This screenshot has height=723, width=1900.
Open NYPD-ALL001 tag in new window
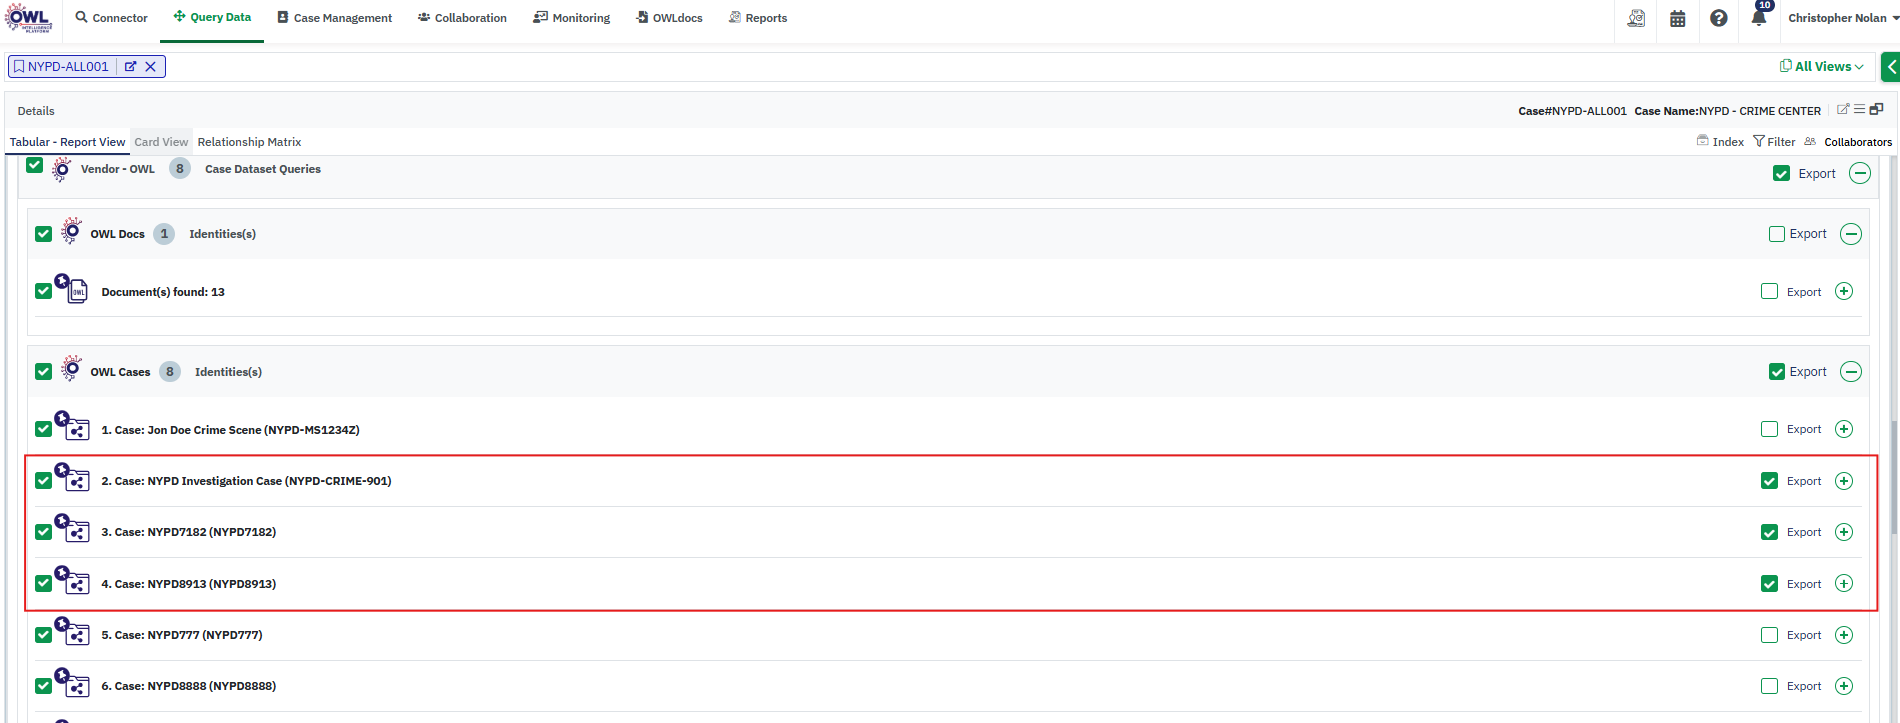point(130,67)
